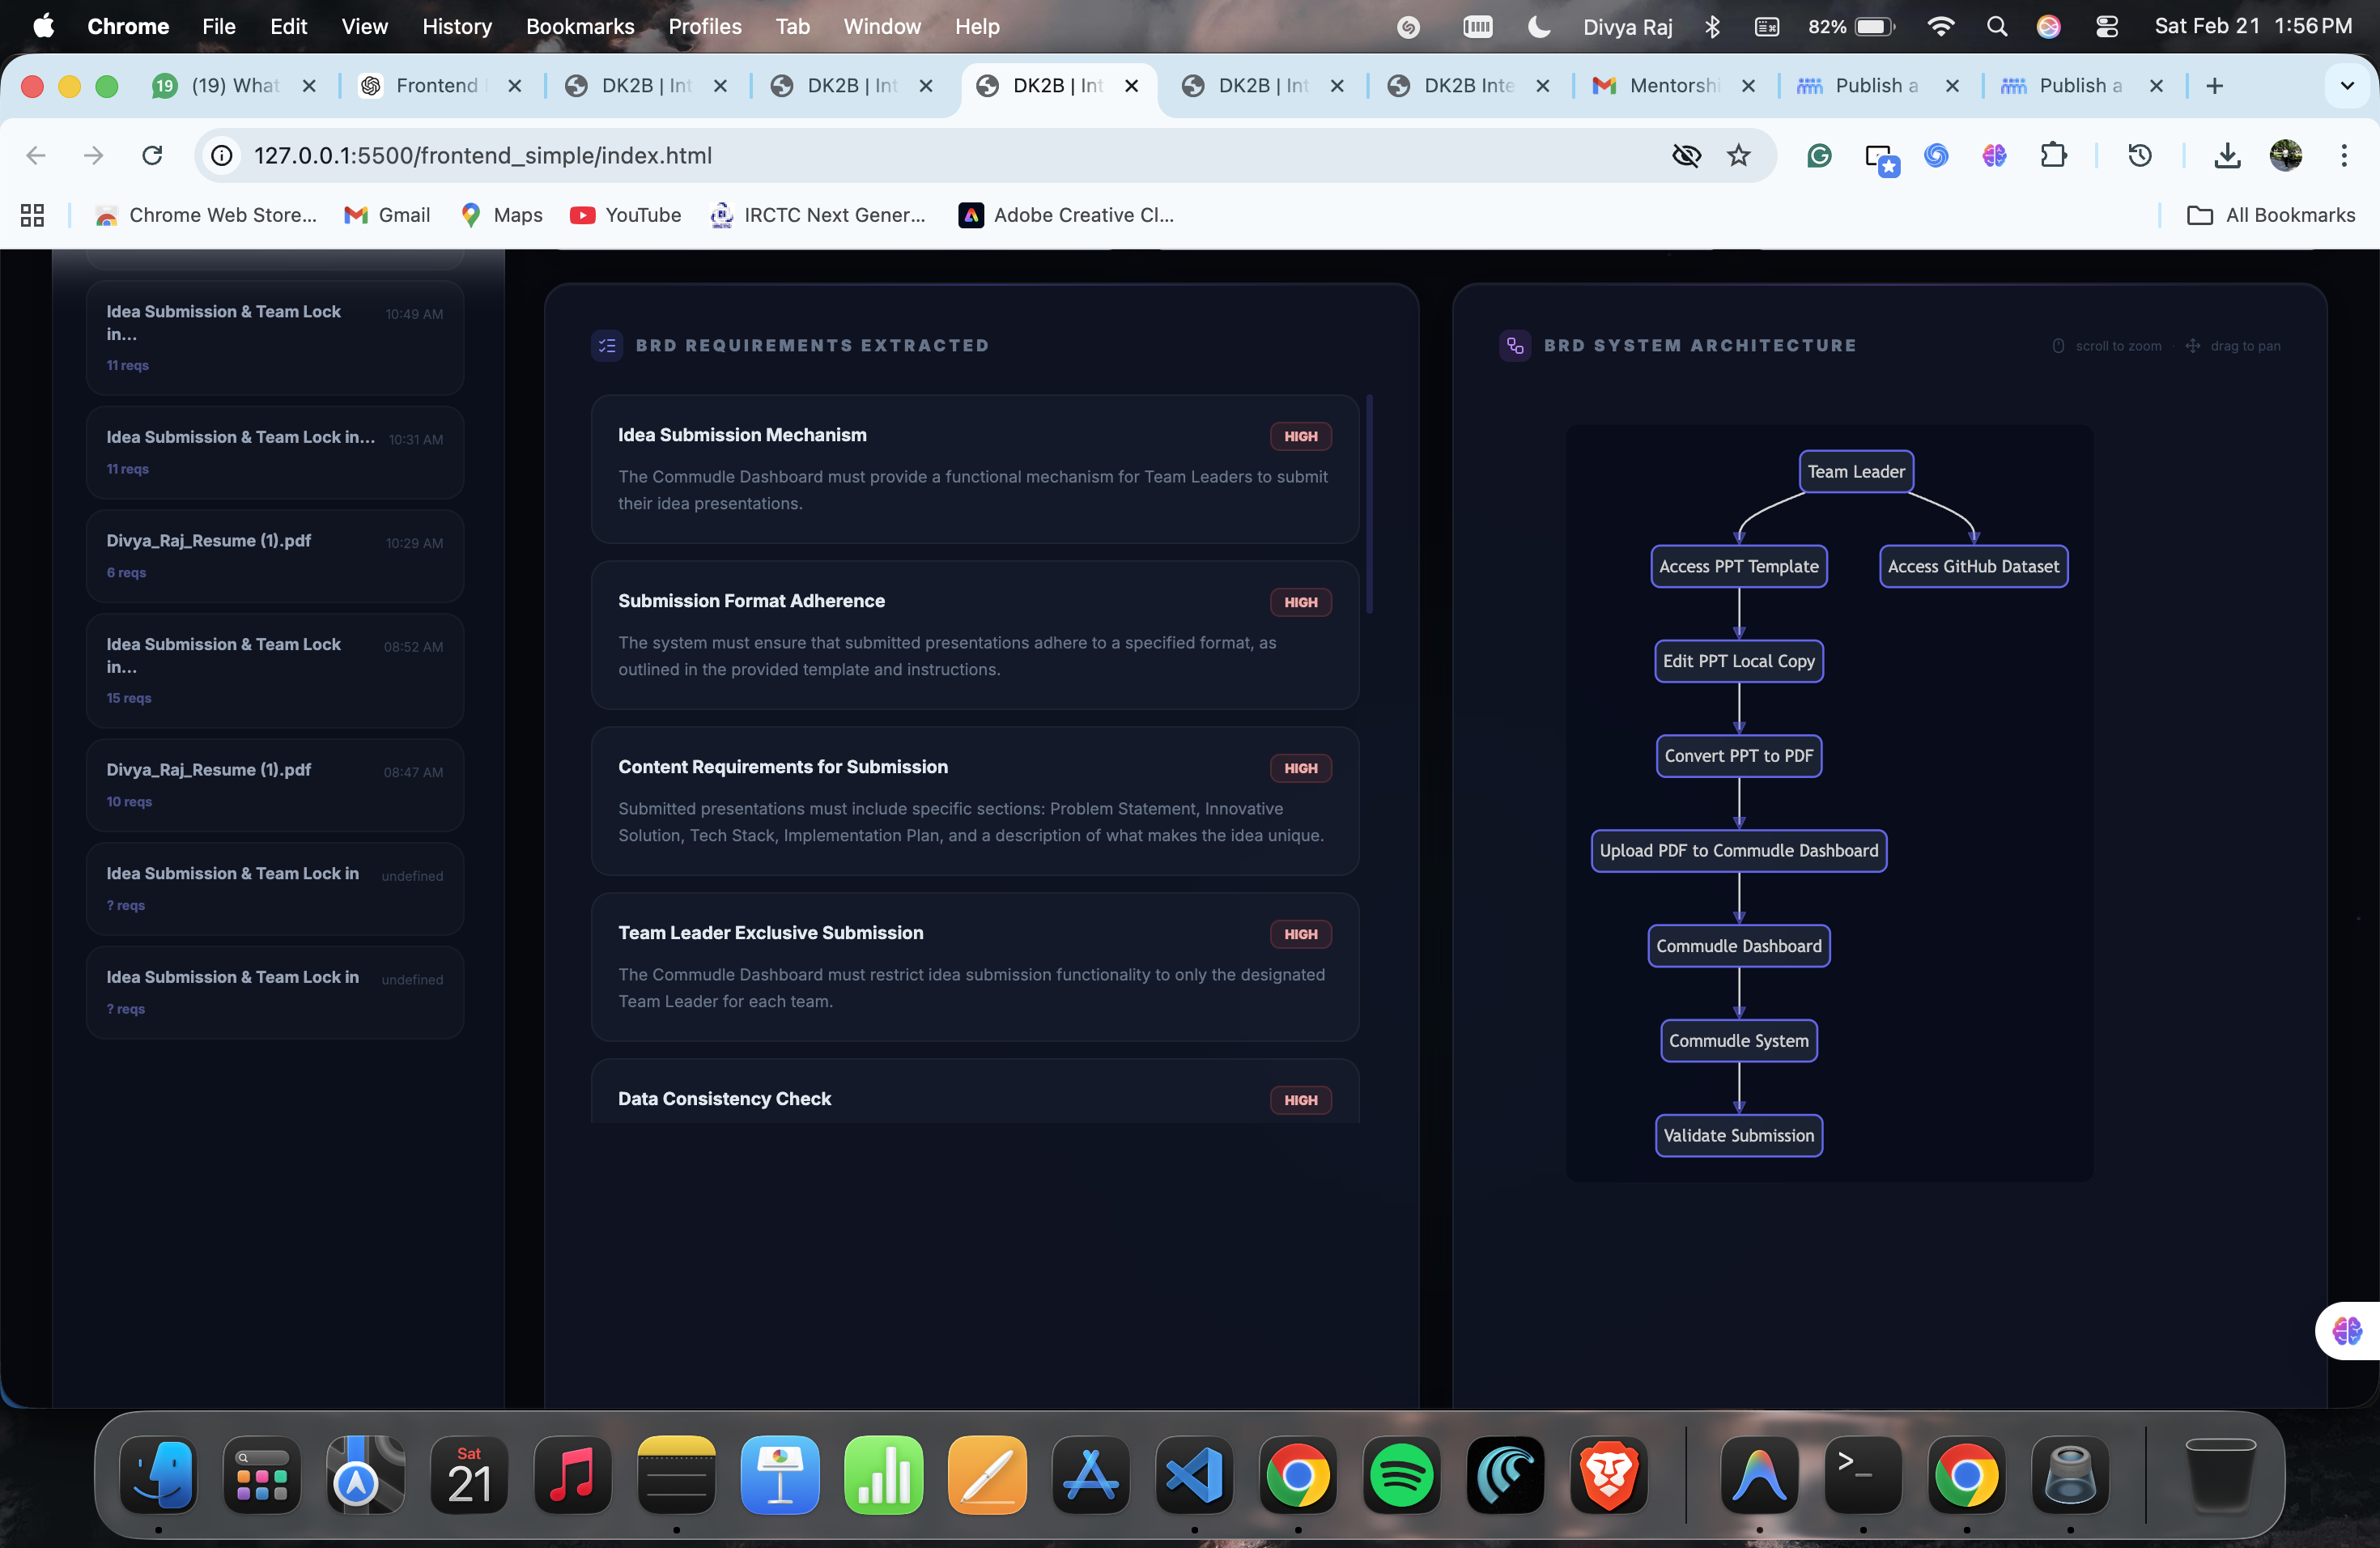Expand the tab search dropdown arrow
Screen dimensions: 2380x1548
pyautogui.click(x=2346, y=86)
